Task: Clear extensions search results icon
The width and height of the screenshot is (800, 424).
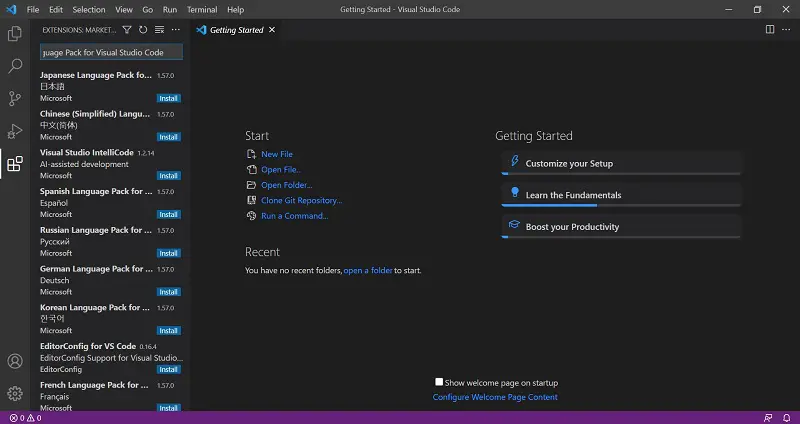Action: 159,30
